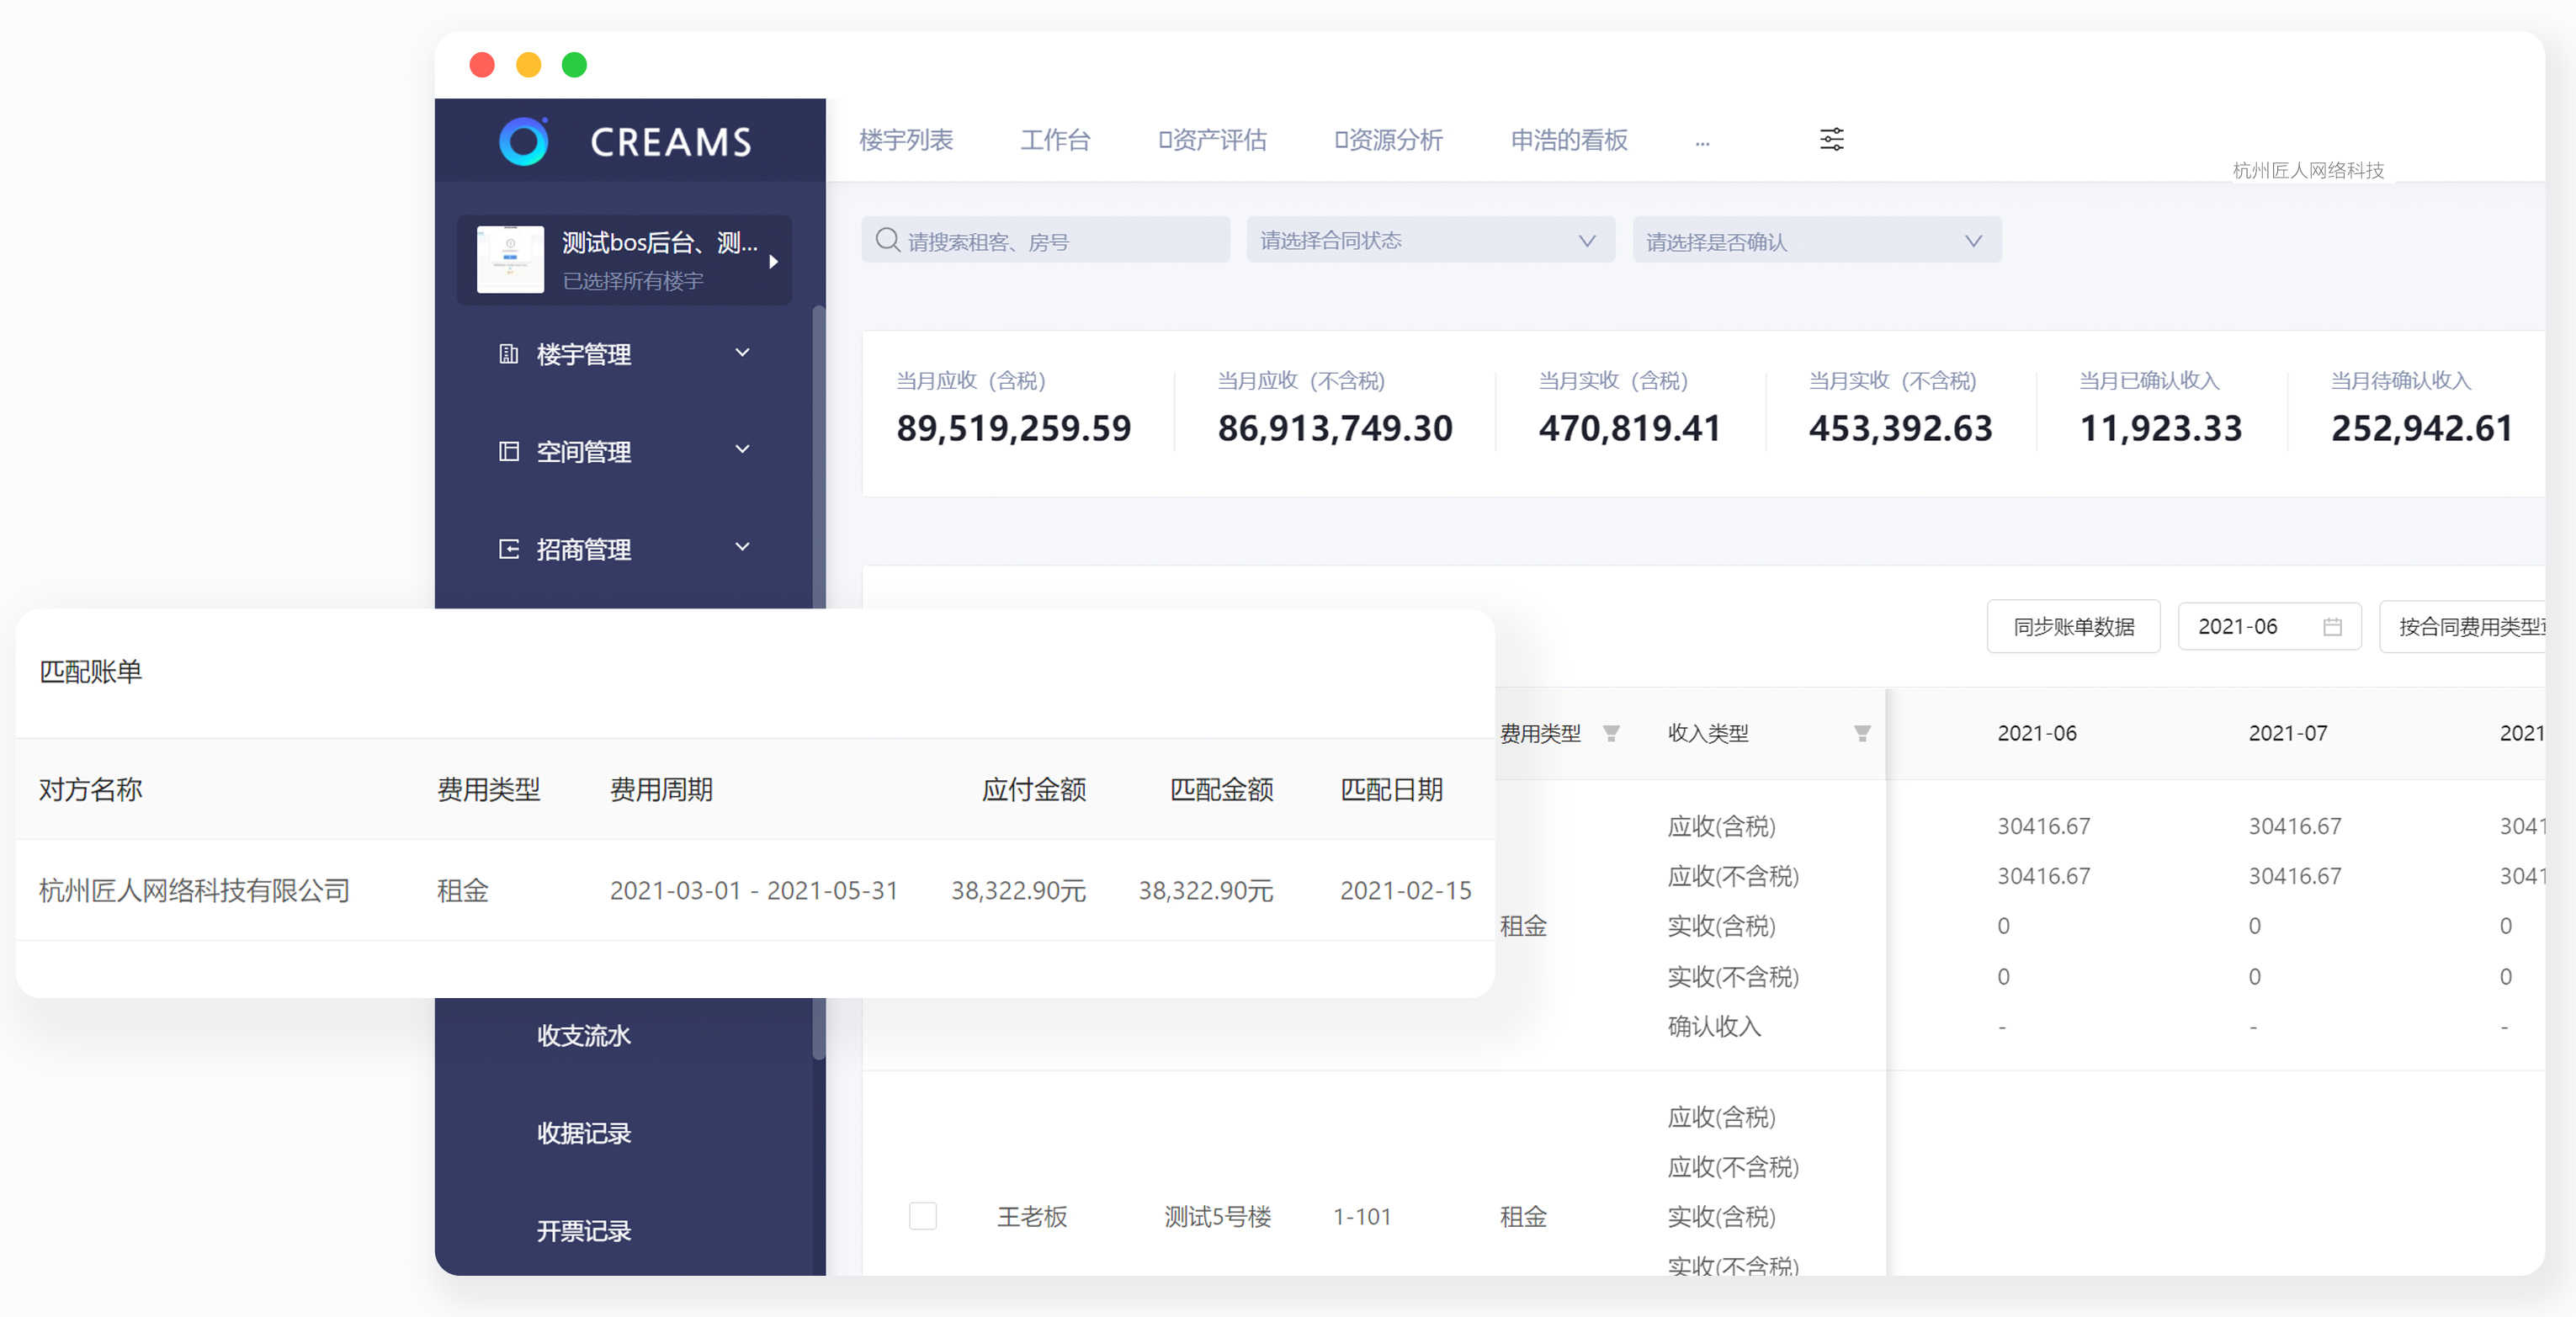Click 当月实收(含税) value 470,819.41

[x=1629, y=428]
